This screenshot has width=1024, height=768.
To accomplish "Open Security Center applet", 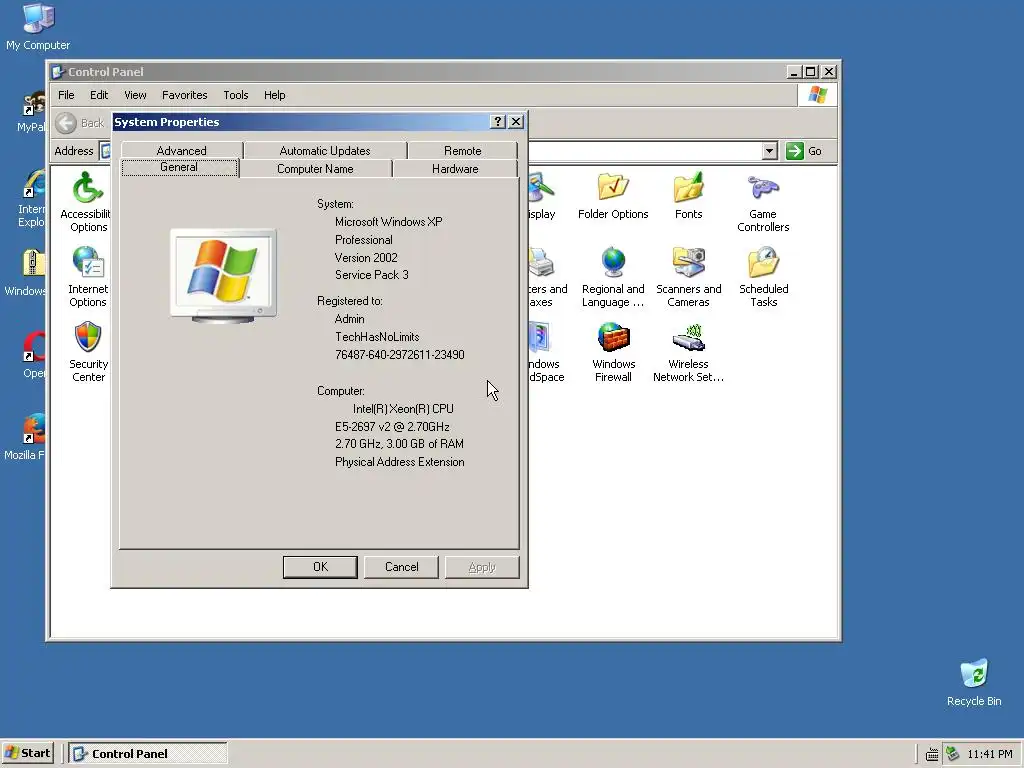I will coord(88,352).
